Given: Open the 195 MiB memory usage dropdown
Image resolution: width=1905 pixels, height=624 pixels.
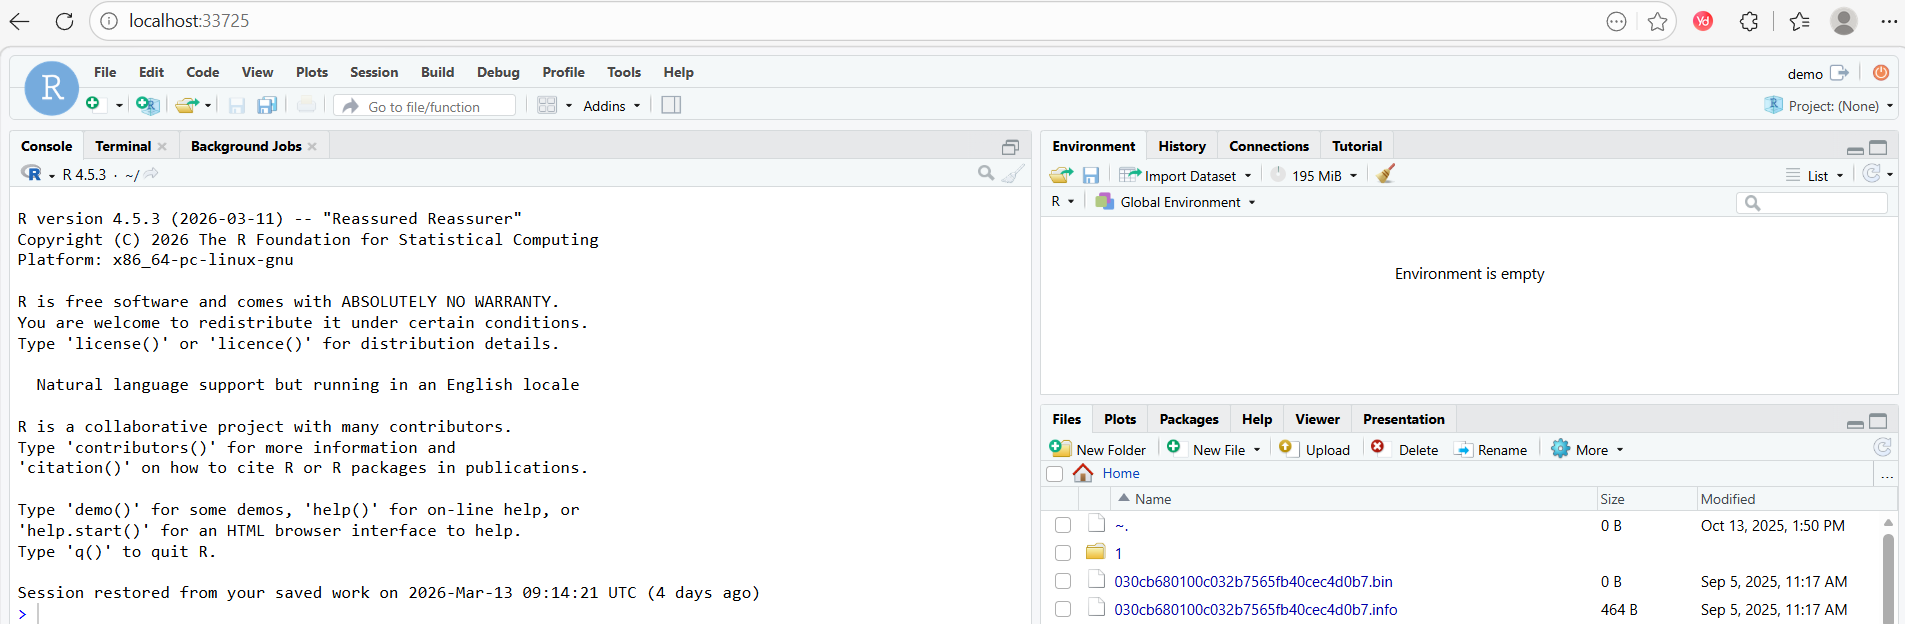Looking at the screenshot, I should 1314,175.
